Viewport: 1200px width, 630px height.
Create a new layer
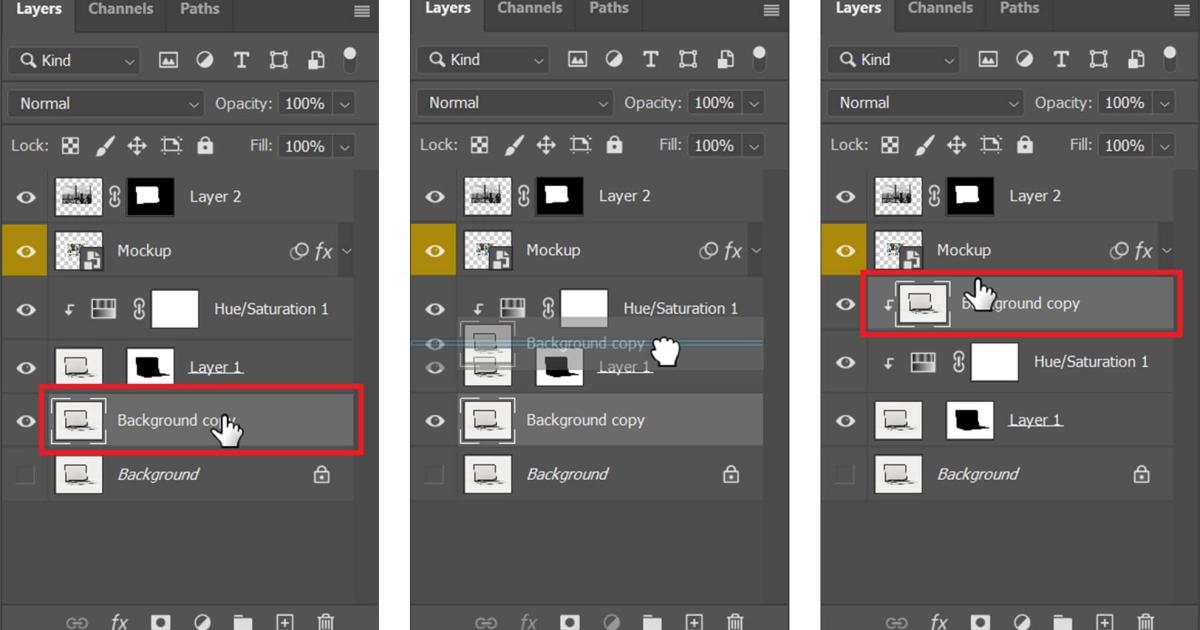(x=284, y=621)
